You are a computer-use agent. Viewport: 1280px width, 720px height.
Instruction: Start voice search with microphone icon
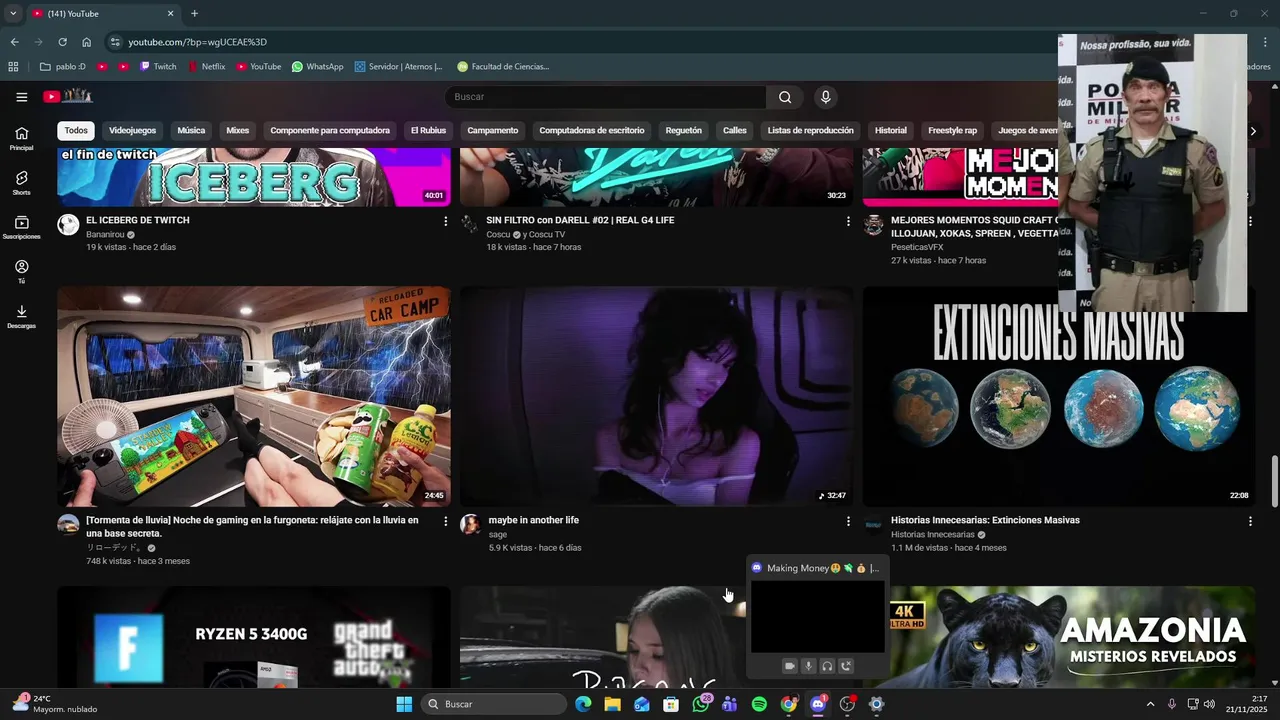point(825,97)
